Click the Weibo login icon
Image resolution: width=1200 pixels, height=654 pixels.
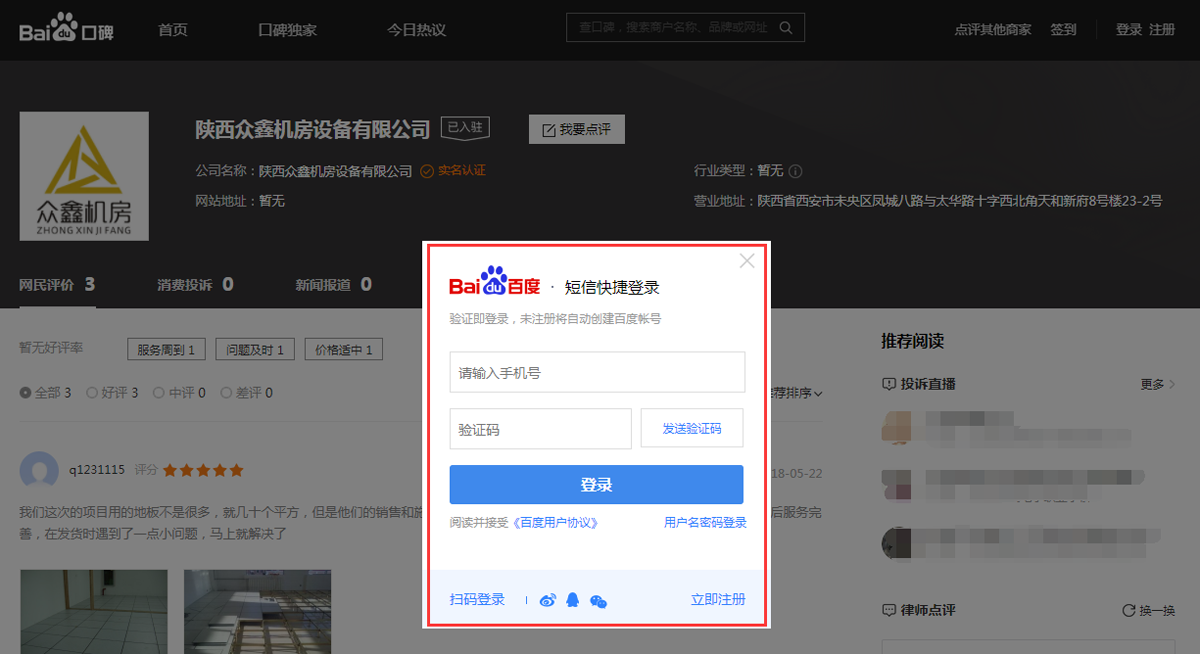[547, 601]
